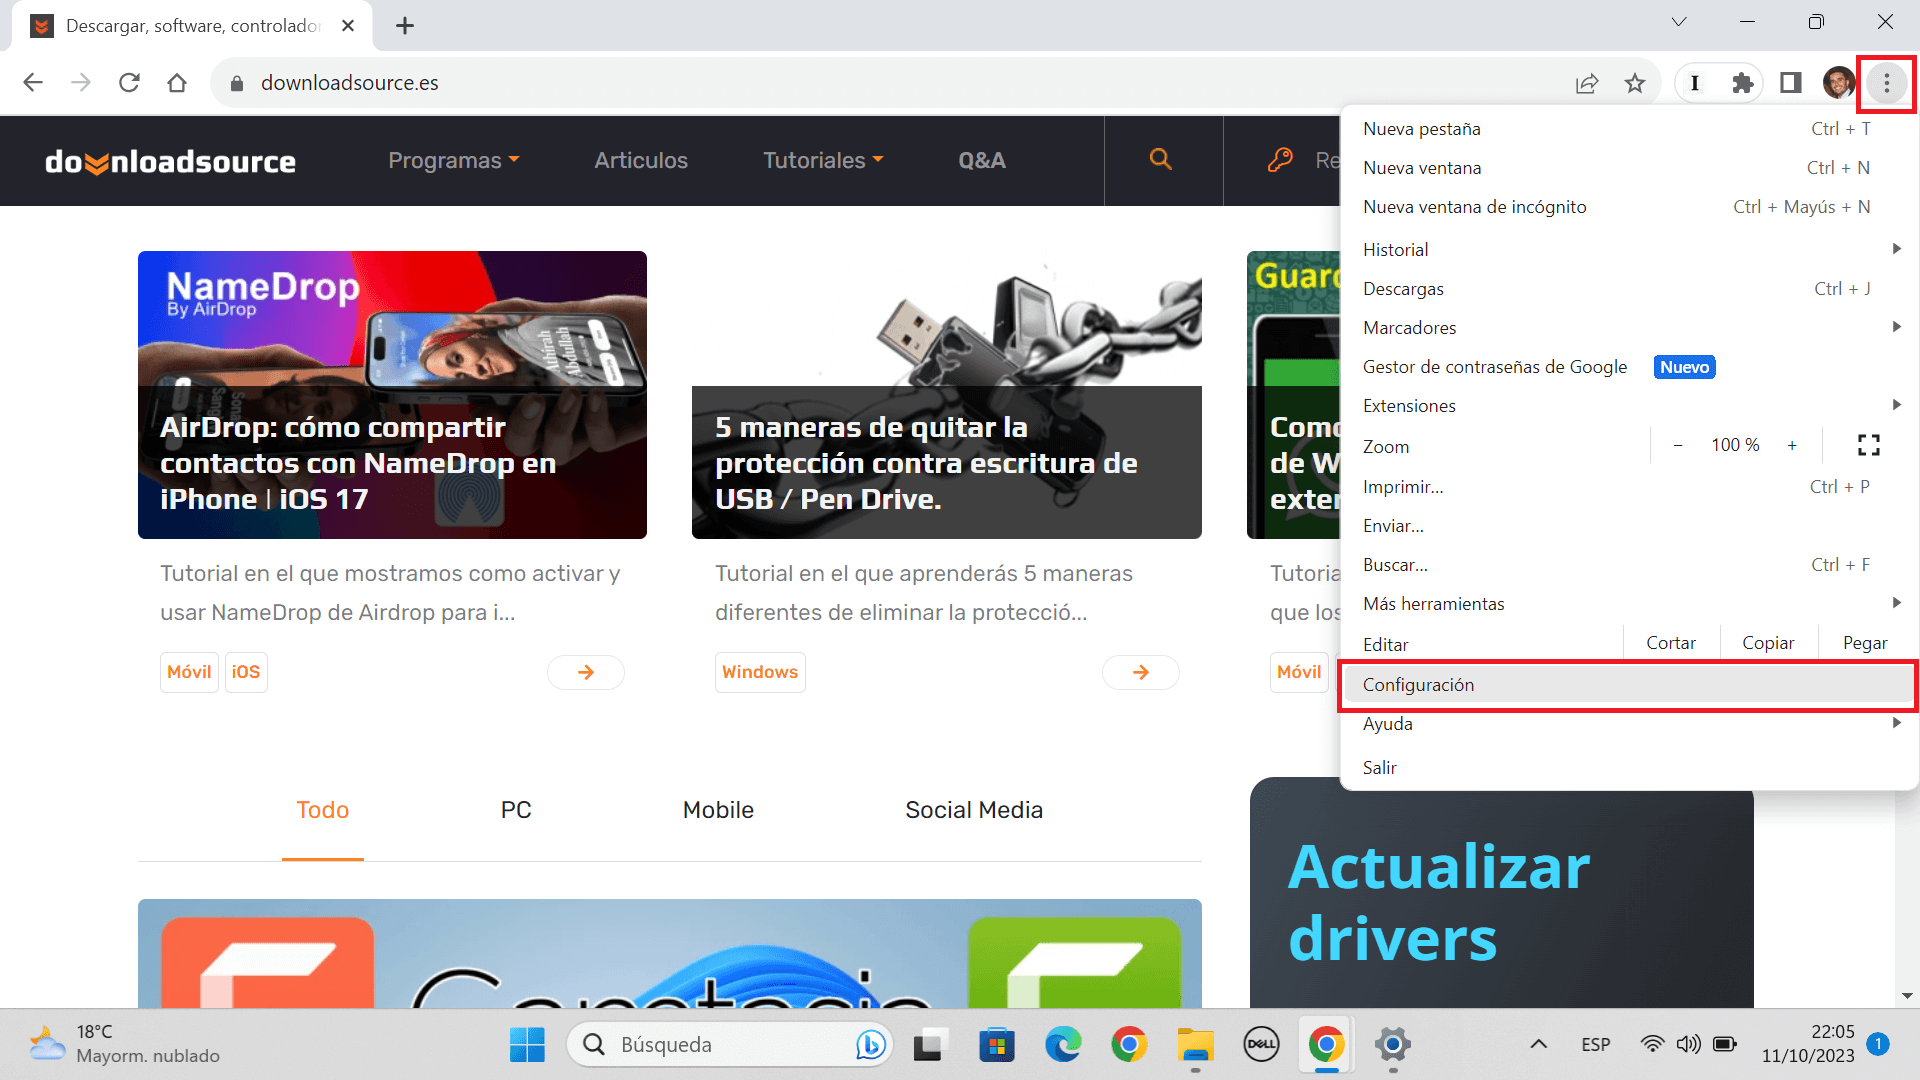Click the iOS tag under AirDrop article
The height and width of the screenshot is (1080, 1920).
246,672
